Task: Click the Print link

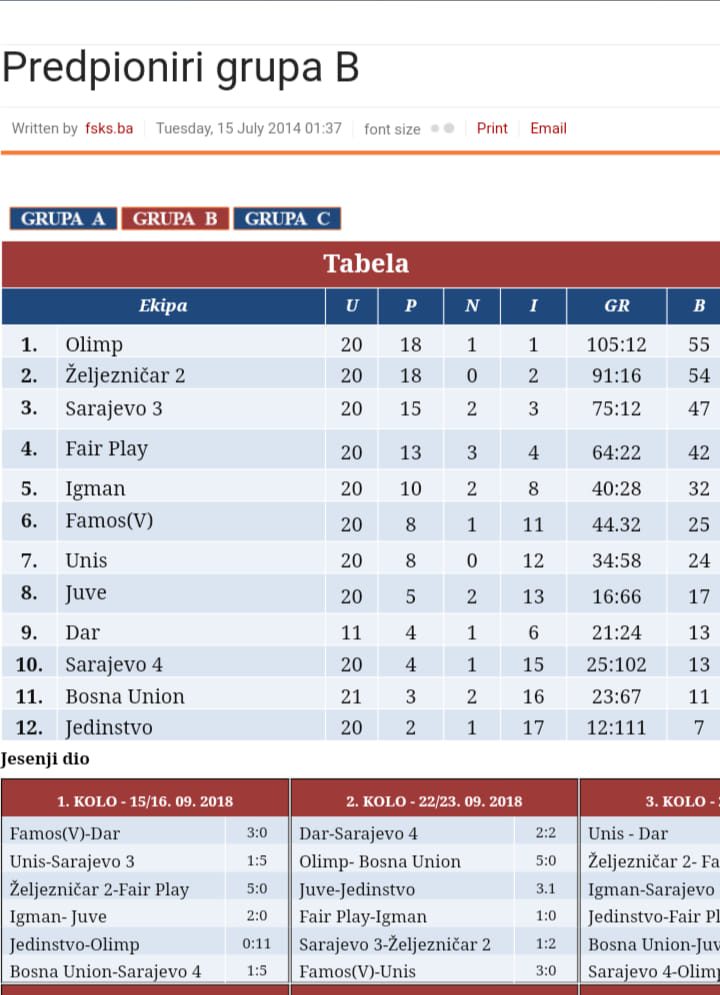Action: (x=492, y=128)
